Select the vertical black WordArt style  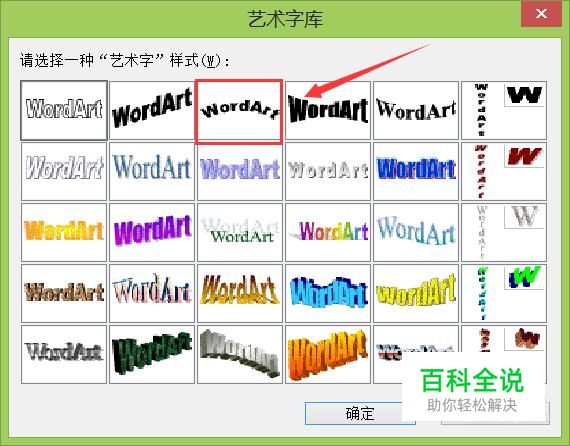tap(504, 111)
